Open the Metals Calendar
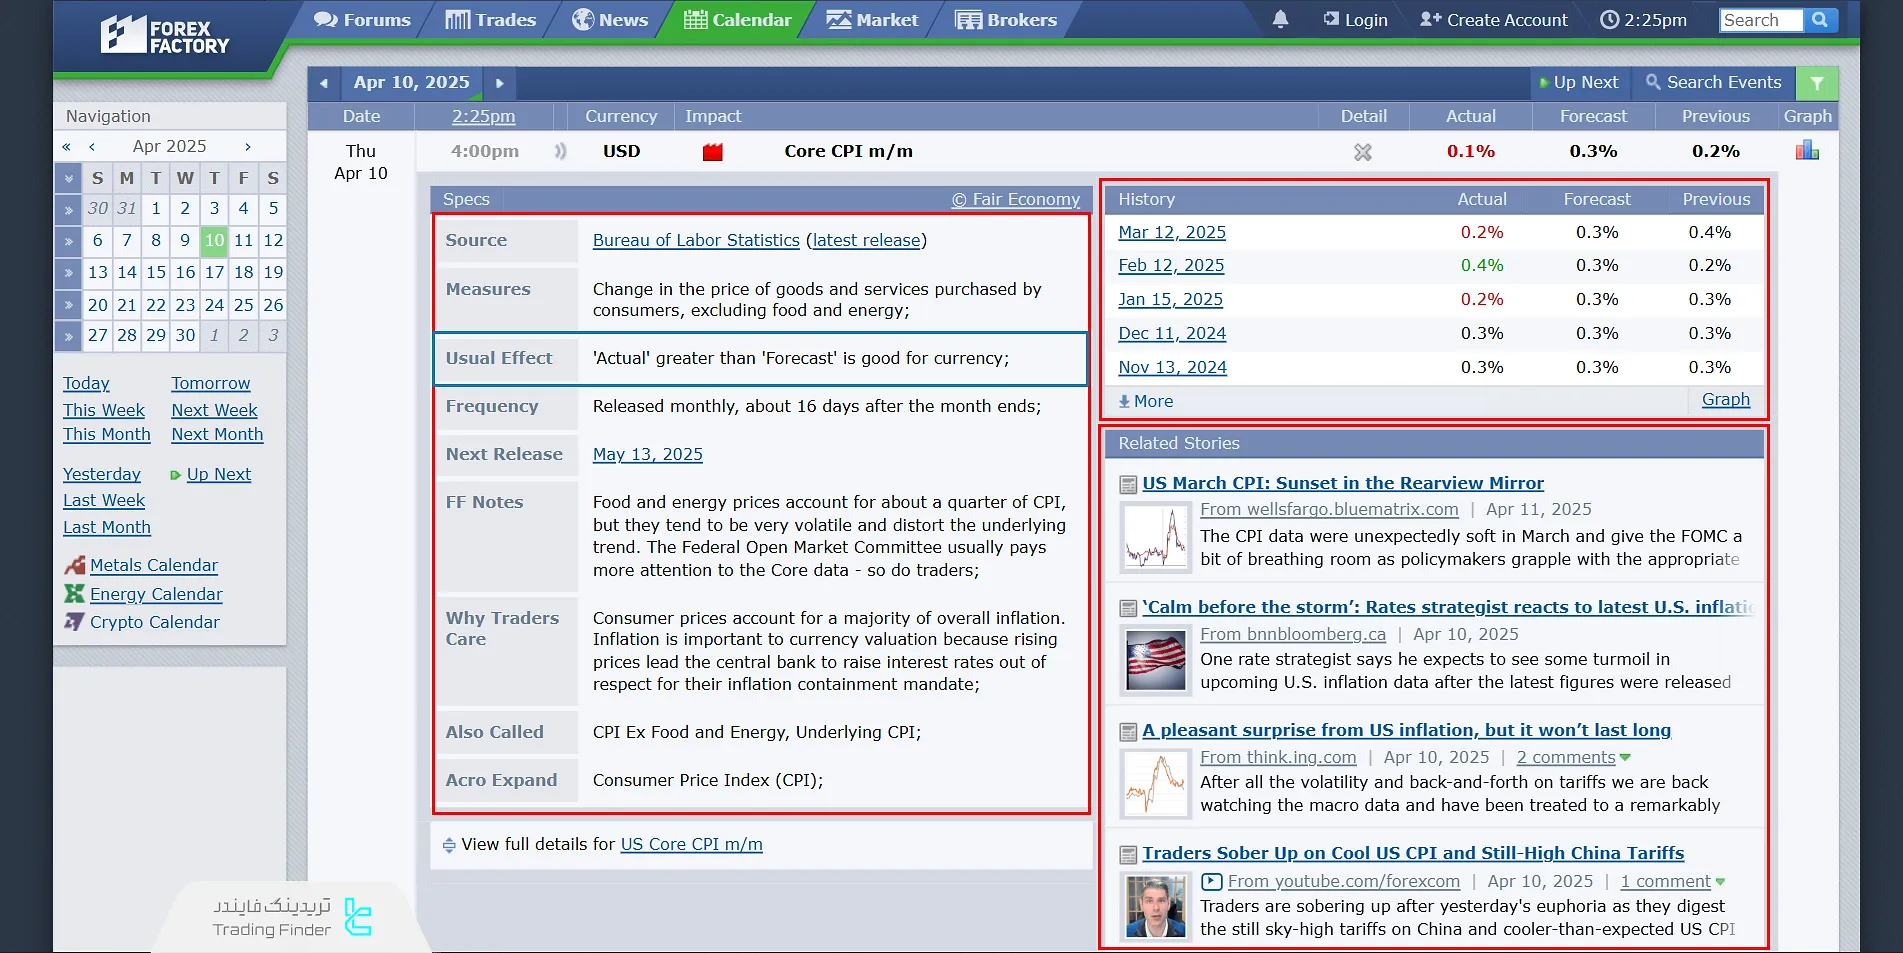Screen dimensions: 1903x953 [x=153, y=565]
